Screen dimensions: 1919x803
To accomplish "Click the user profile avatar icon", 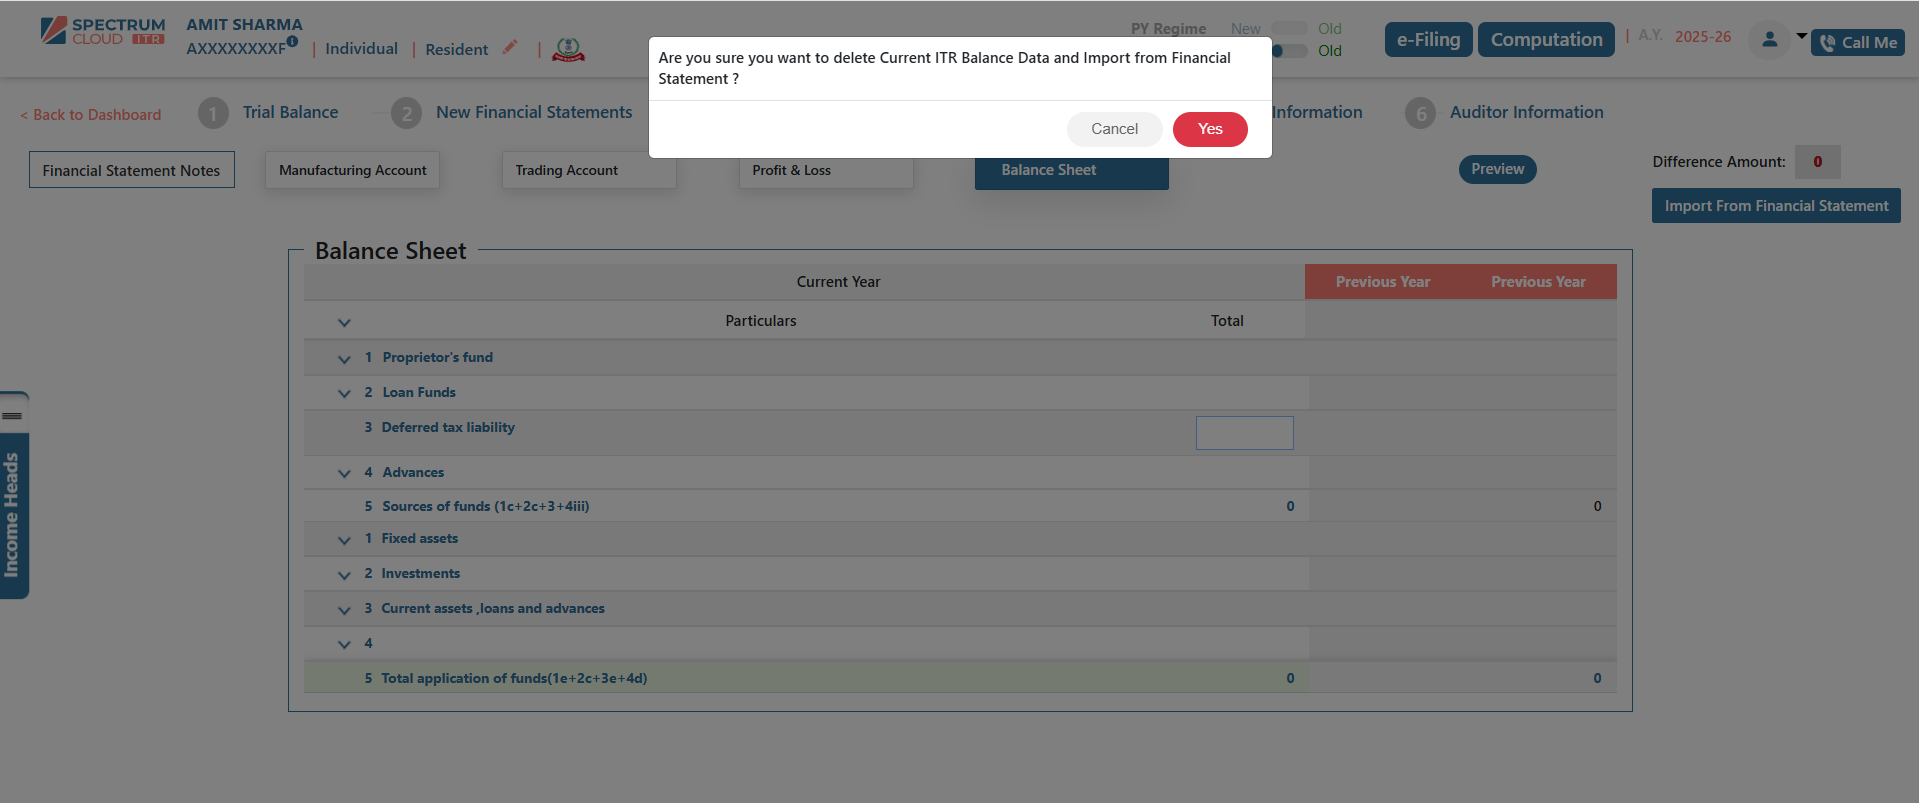I will coord(1769,40).
